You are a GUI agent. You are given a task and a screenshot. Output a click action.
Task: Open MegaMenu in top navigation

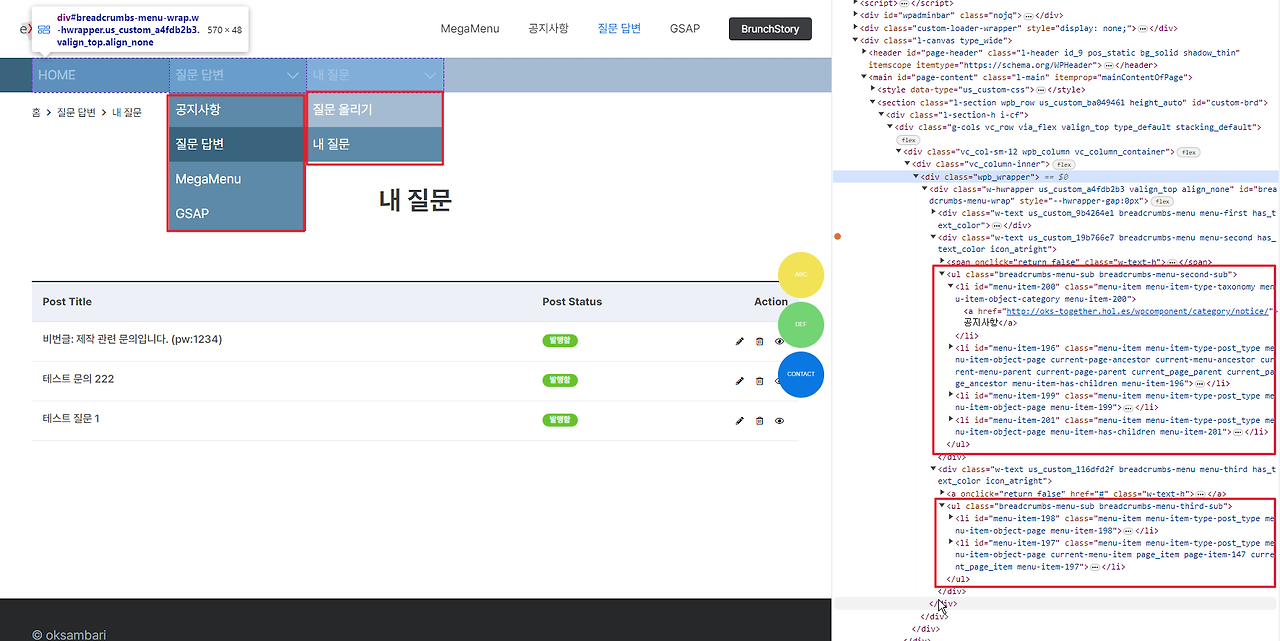point(470,29)
